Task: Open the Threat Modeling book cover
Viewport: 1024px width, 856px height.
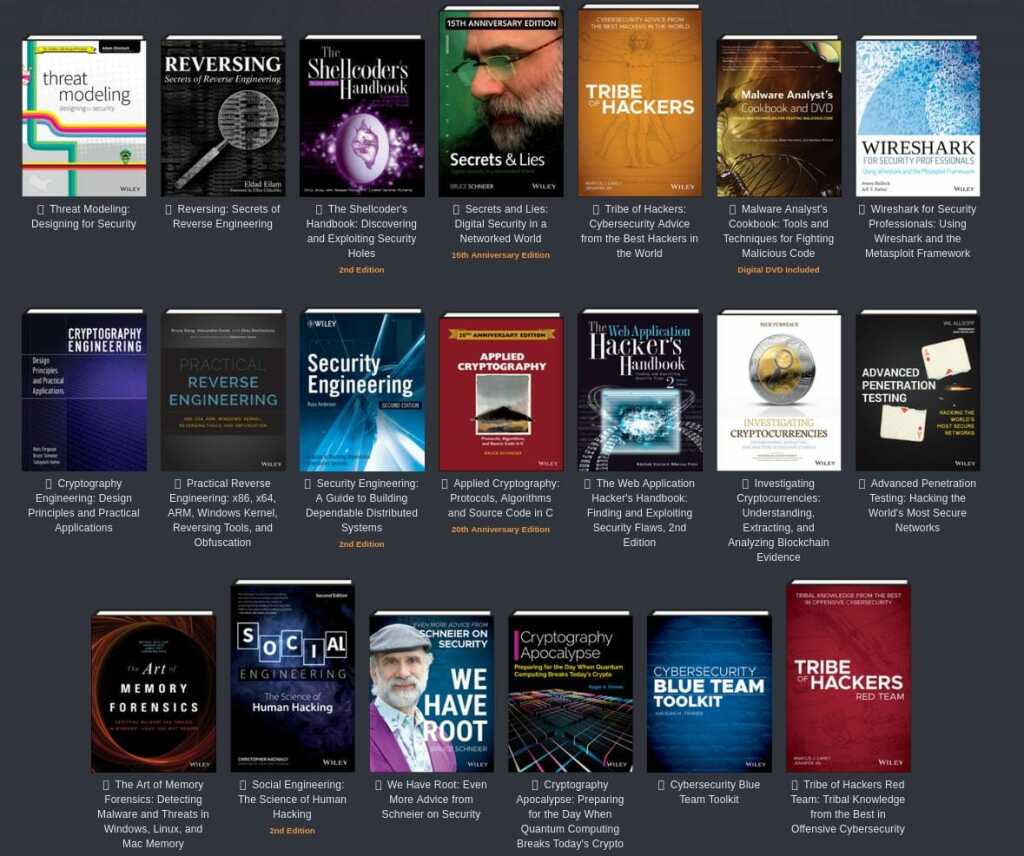Action: tap(84, 117)
